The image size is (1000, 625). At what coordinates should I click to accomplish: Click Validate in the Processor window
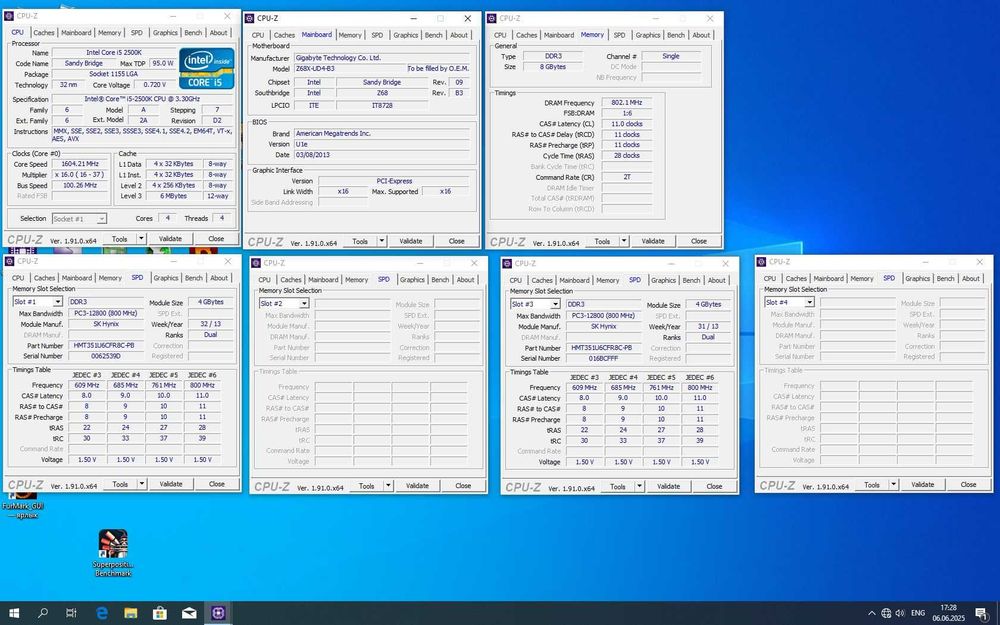tap(170, 239)
